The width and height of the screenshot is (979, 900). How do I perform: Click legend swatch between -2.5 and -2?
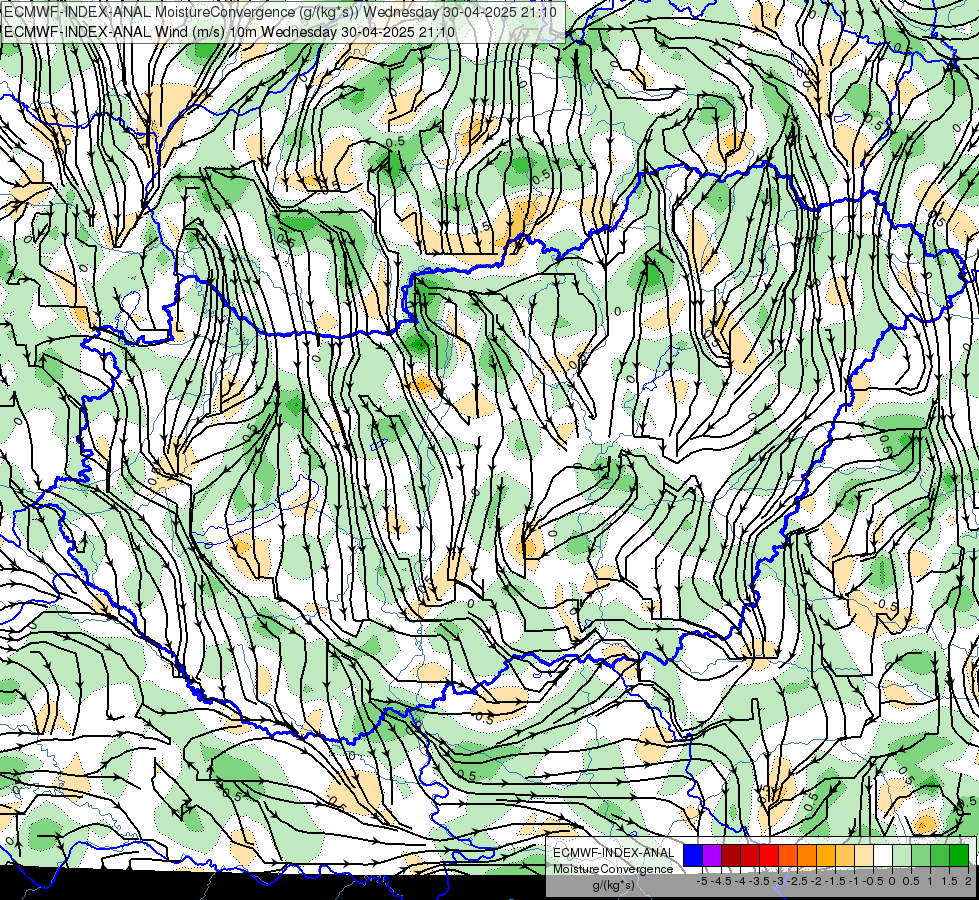(x=807, y=855)
